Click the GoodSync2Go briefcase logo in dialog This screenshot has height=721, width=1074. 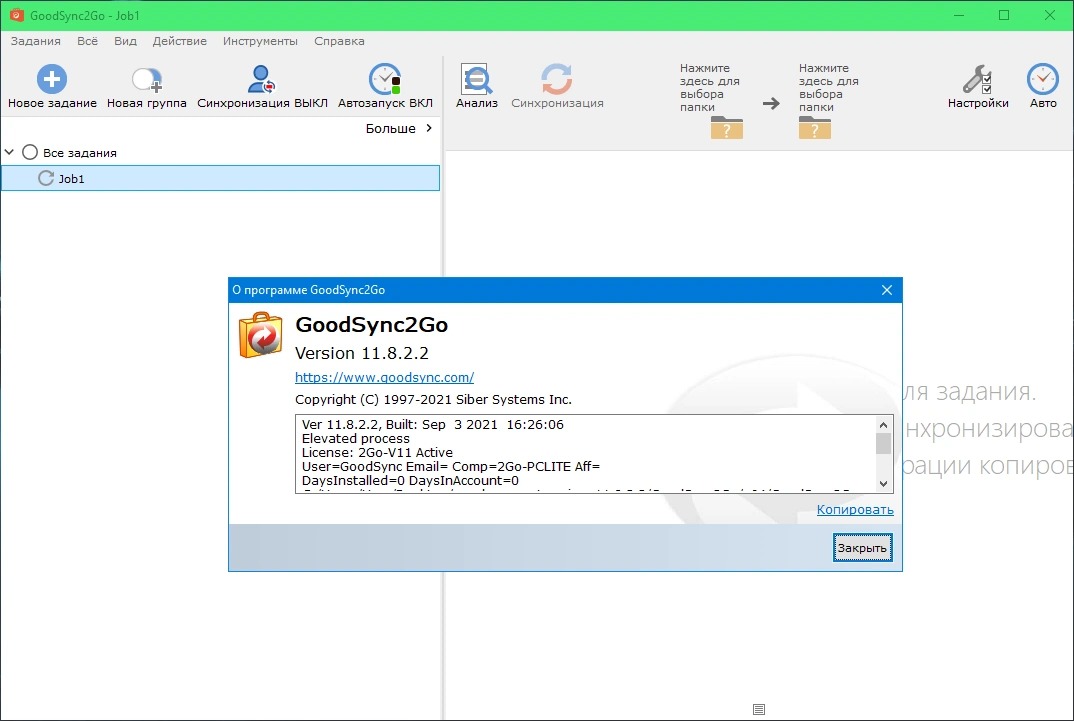(x=260, y=335)
